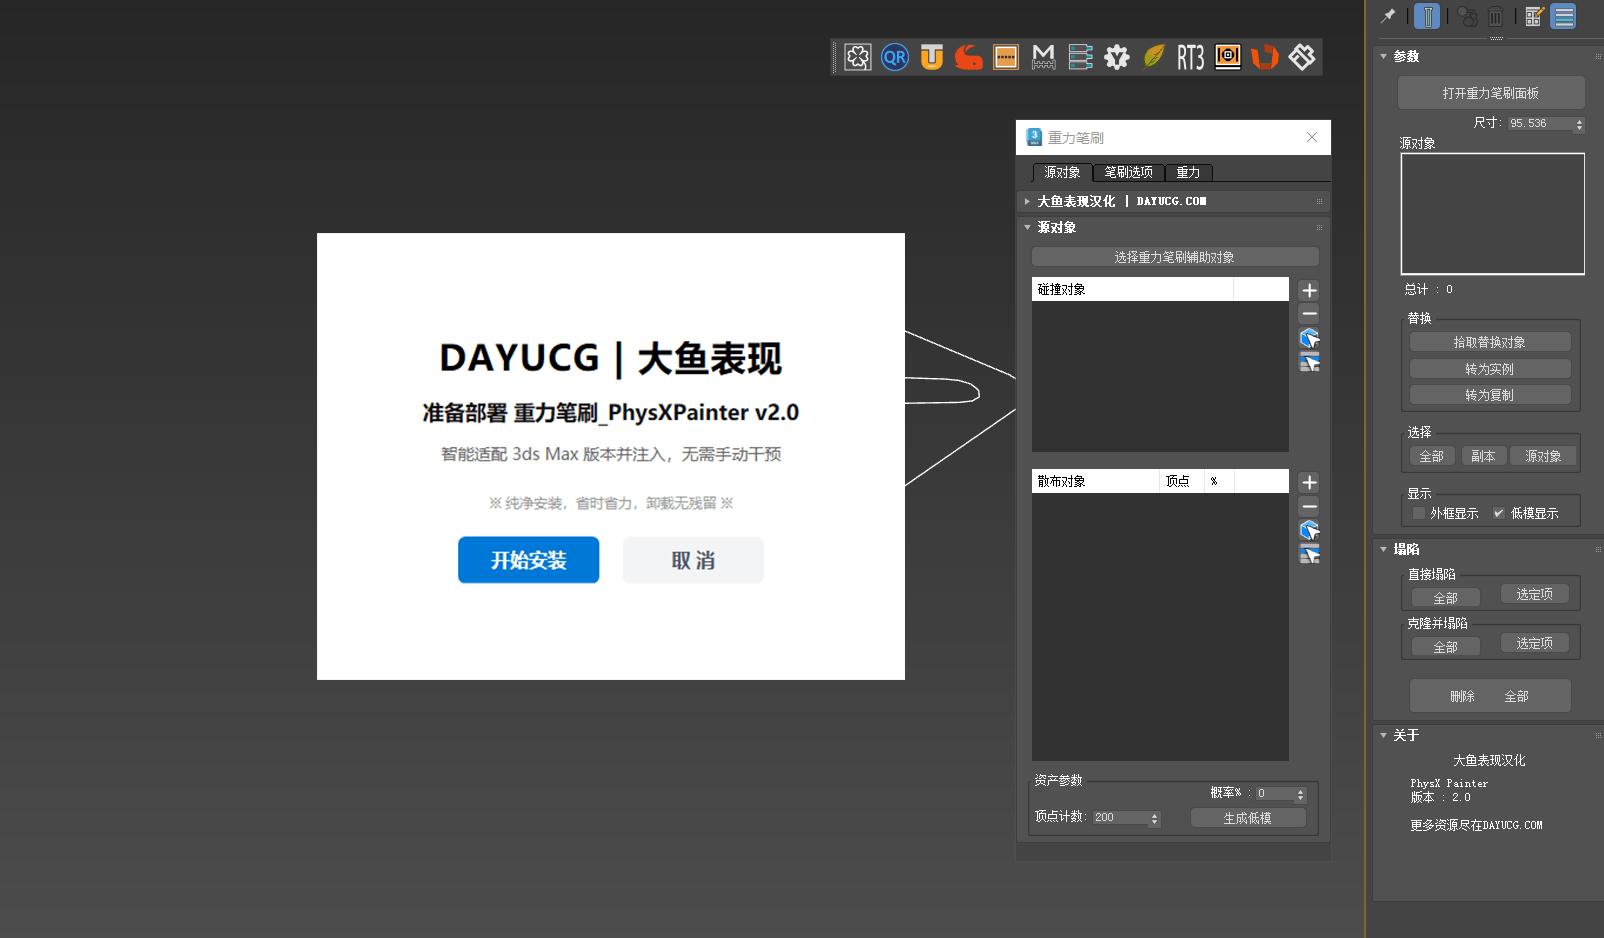Screen dimensions: 1604x938
Task: Click the 概率% value field
Action: [1275, 794]
